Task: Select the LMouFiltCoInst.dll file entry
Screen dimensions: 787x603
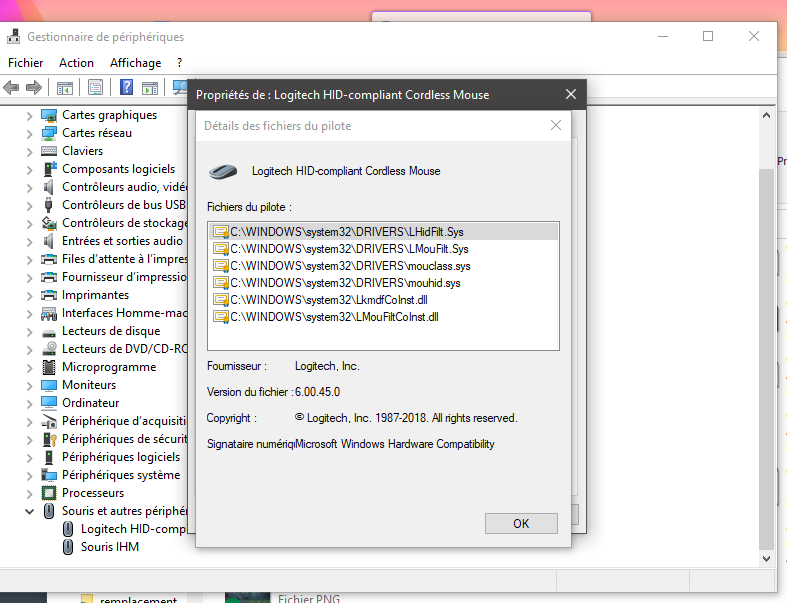Action: coord(383,317)
